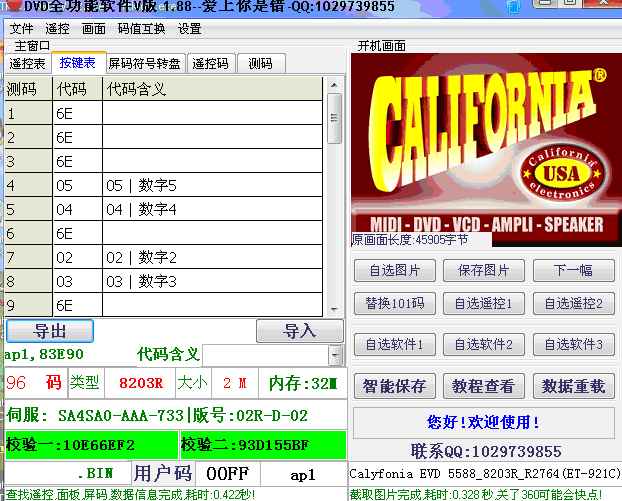The image size is (622, 501).
Task: Select the 代码含义 cell '02 | 数字2'
Action: [x=212, y=257]
